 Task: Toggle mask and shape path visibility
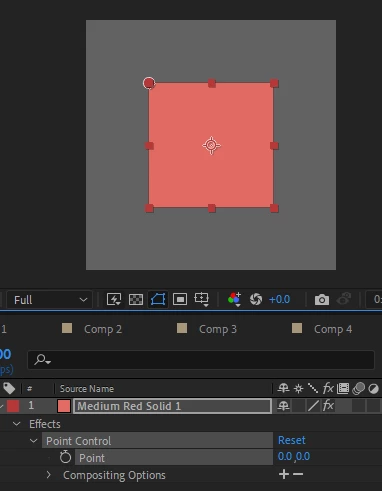pyautogui.click(x=158, y=299)
